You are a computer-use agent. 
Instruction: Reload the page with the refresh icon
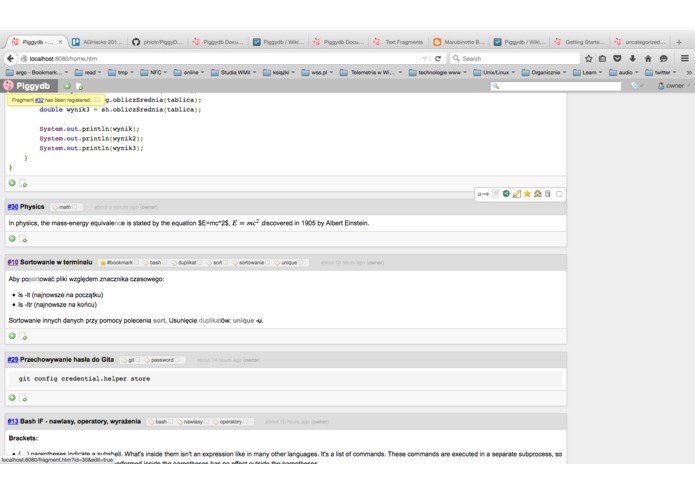[438, 58]
